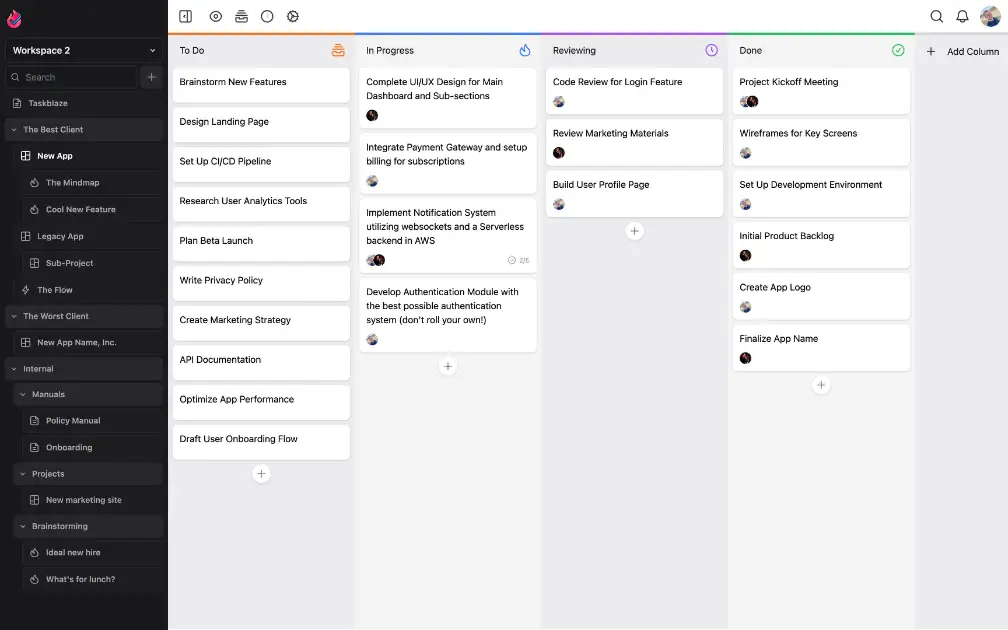Click the sidebar Search field
Viewport: 1008px width, 630px height.
70,77
